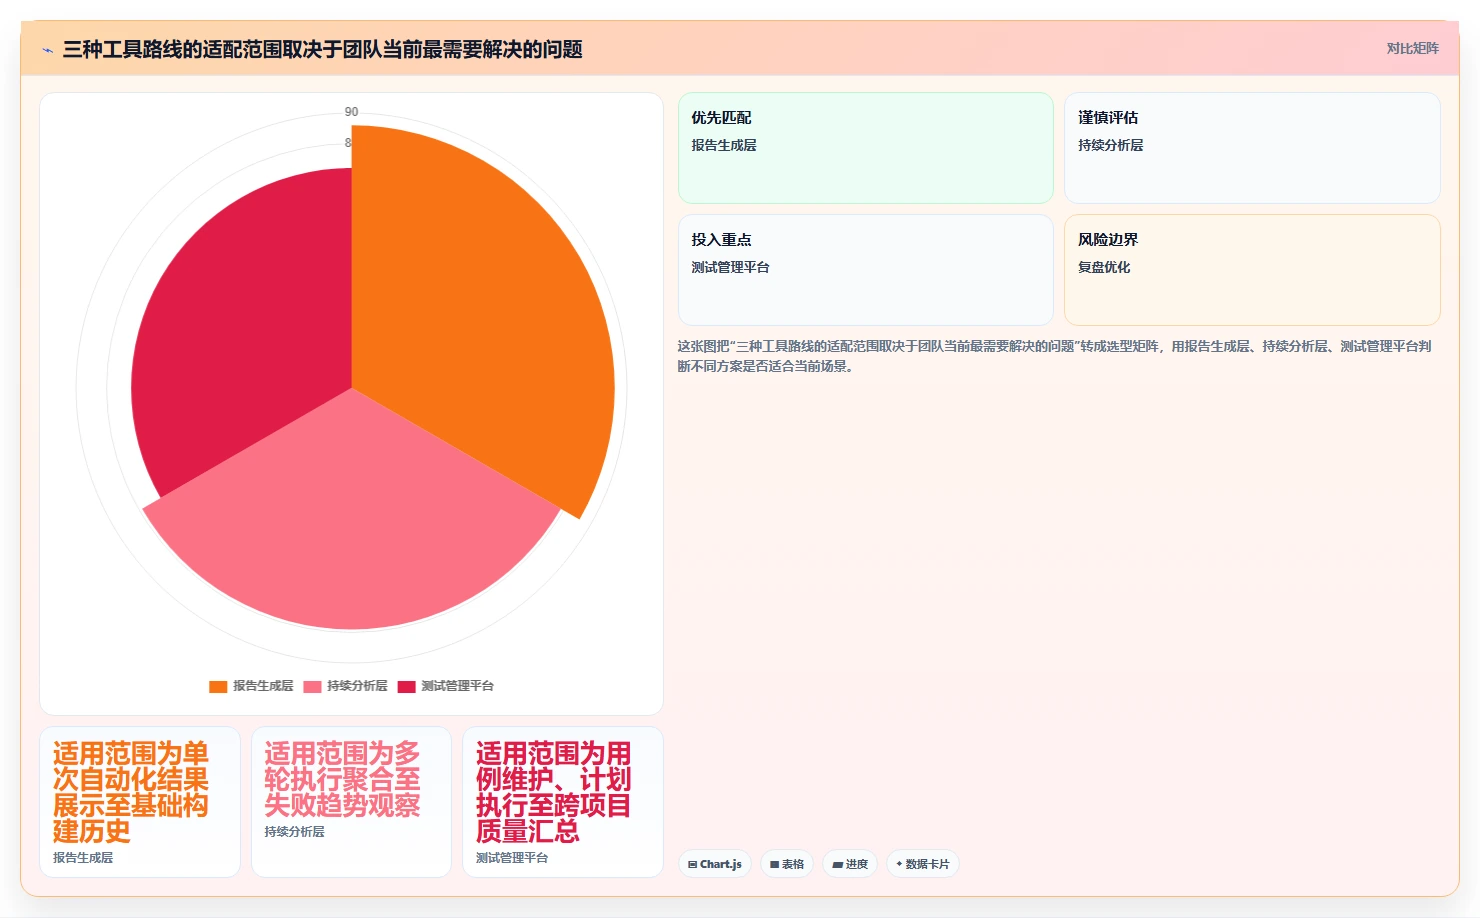
Task: Click the 适用范围为单次自动化结果 orange stat card
Action: 140,802
